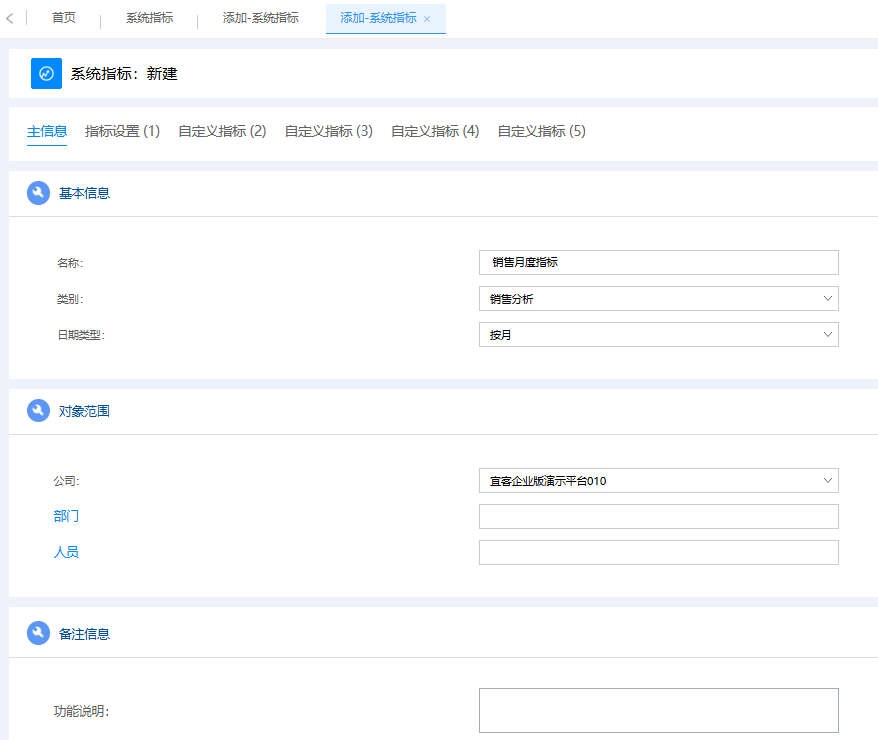Select the 主信息 tab
Image resolution: width=878 pixels, height=740 pixels.
47,131
